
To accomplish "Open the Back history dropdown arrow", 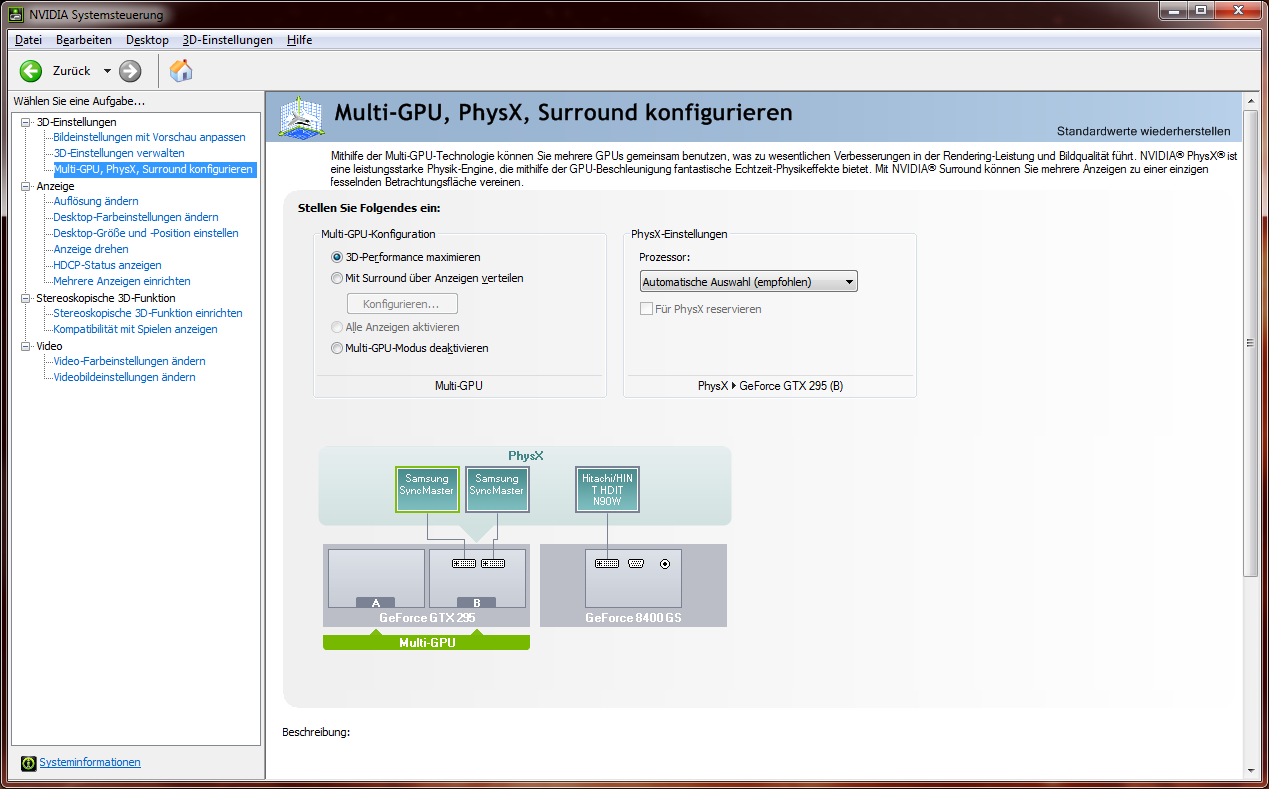I will tap(107, 71).
